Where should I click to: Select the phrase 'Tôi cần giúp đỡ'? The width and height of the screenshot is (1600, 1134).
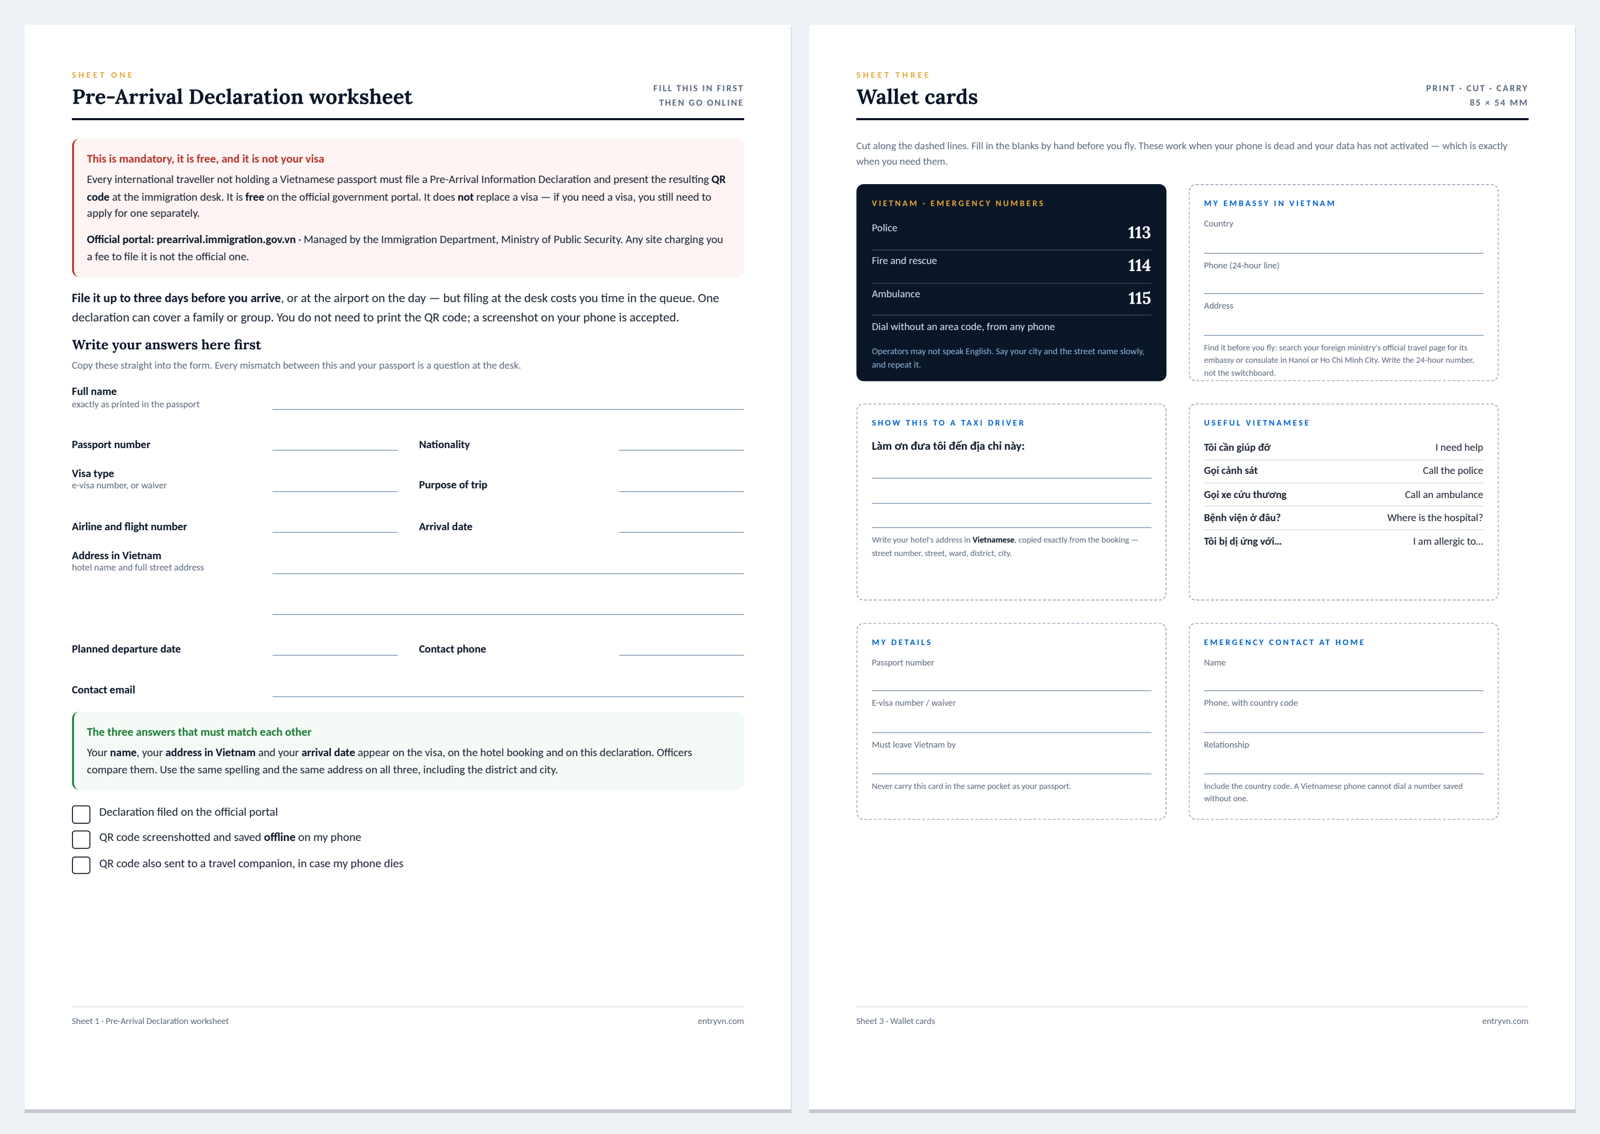pos(1237,448)
